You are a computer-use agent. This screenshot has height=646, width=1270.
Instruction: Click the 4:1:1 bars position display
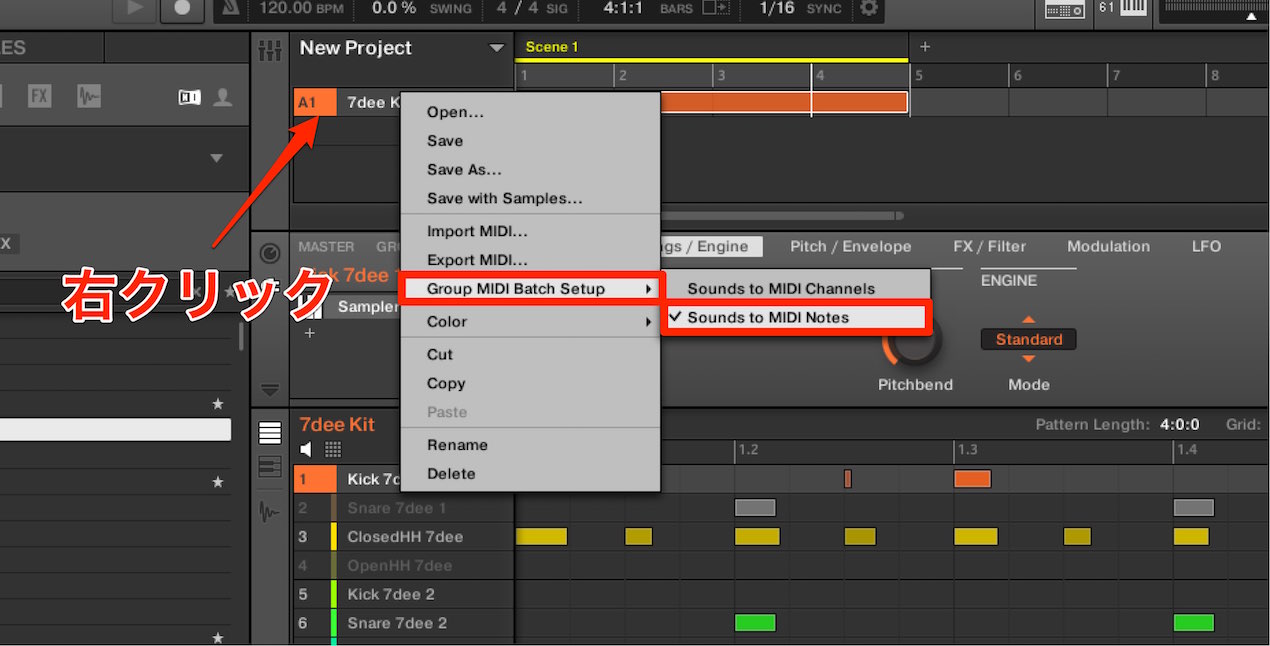(x=623, y=8)
